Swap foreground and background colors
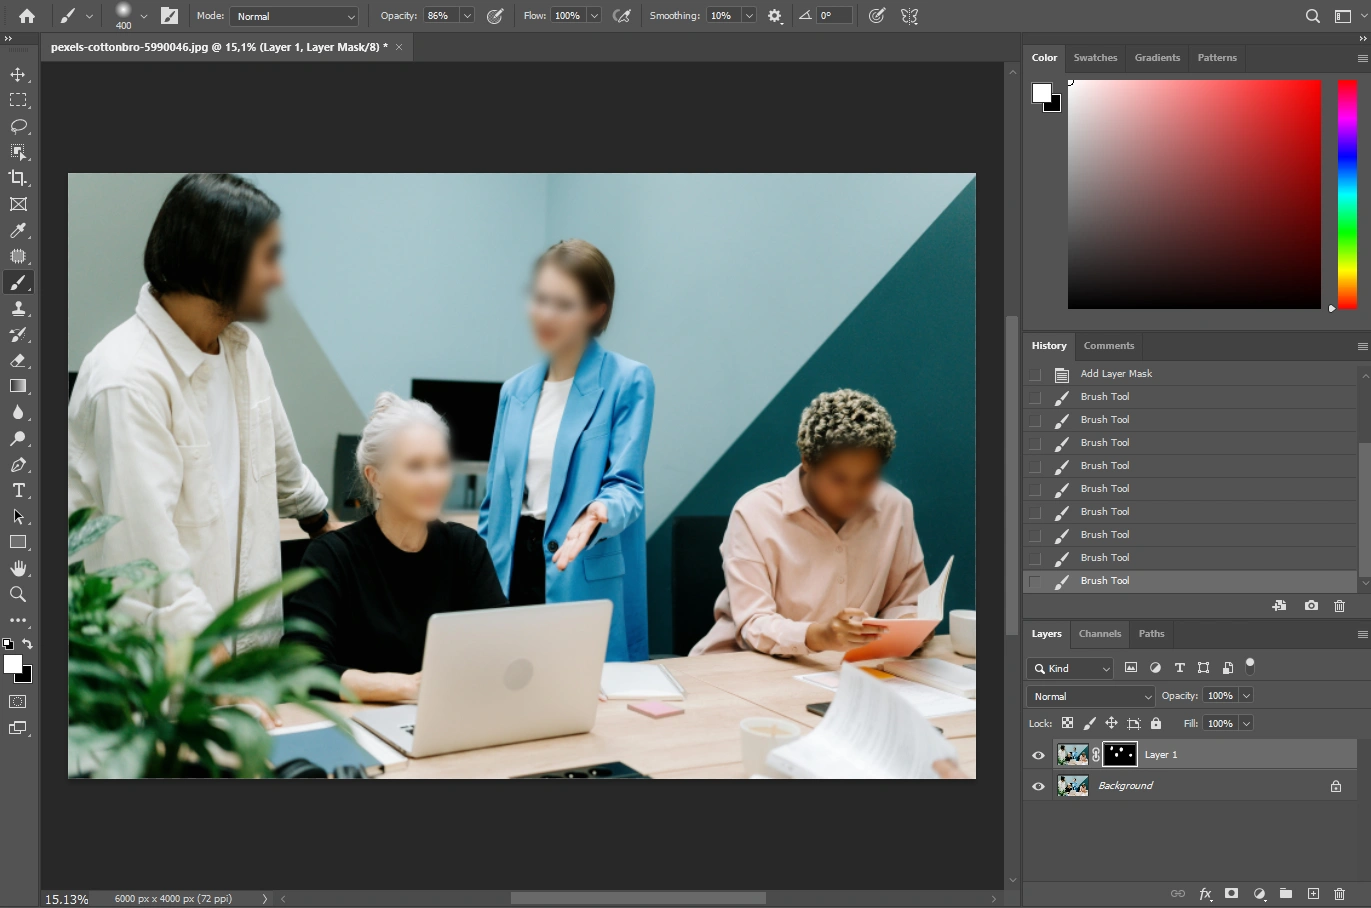This screenshot has width=1371, height=908. click(27, 644)
